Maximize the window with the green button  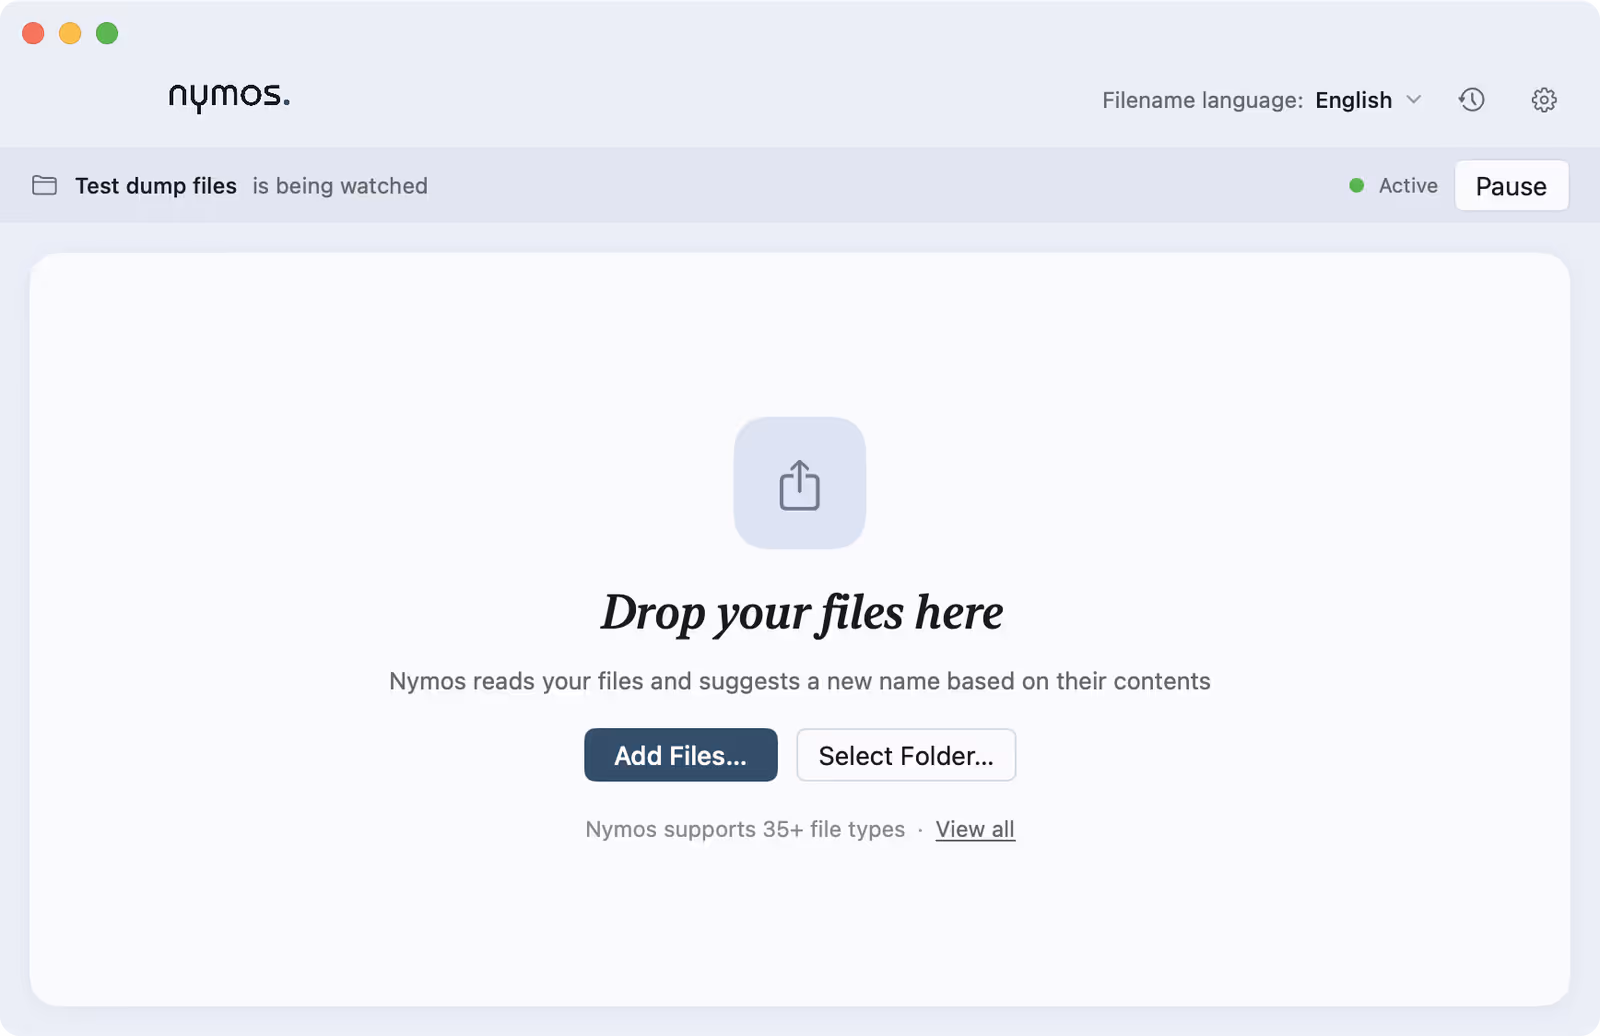107,33
